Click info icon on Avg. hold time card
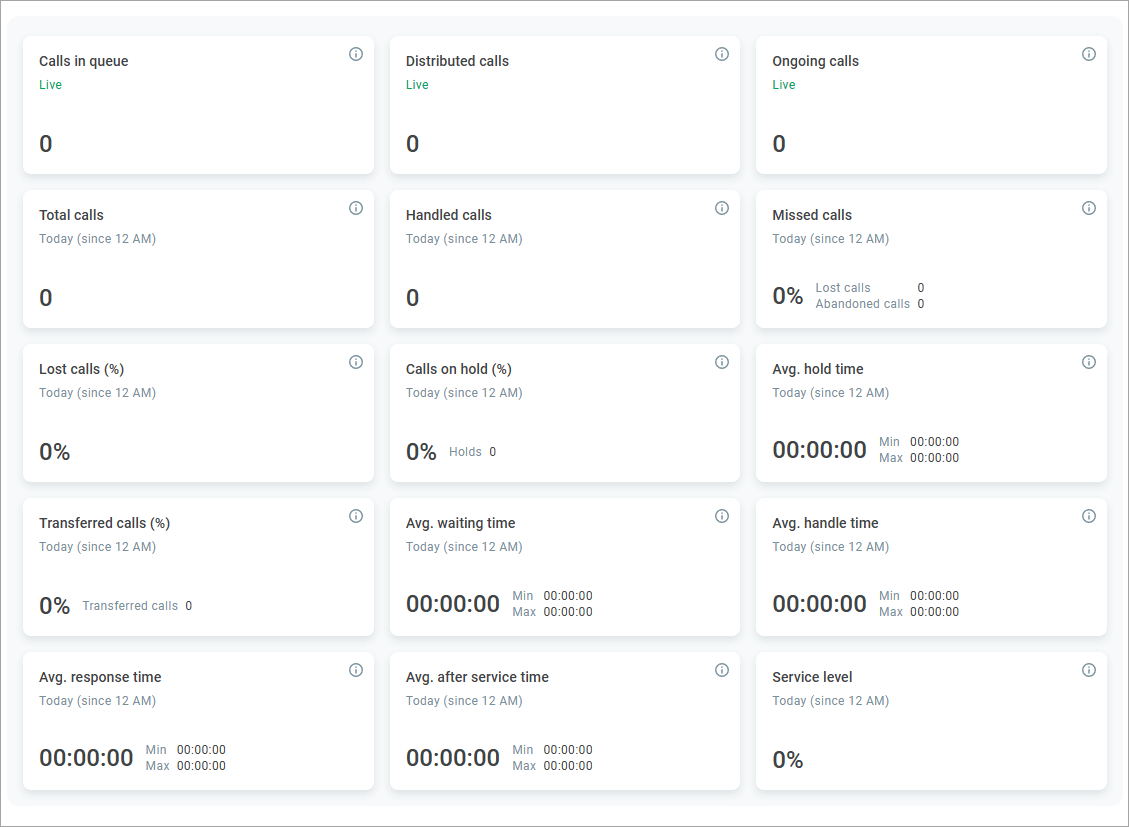Image resolution: width=1129 pixels, height=827 pixels. [x=1089, y=362]
